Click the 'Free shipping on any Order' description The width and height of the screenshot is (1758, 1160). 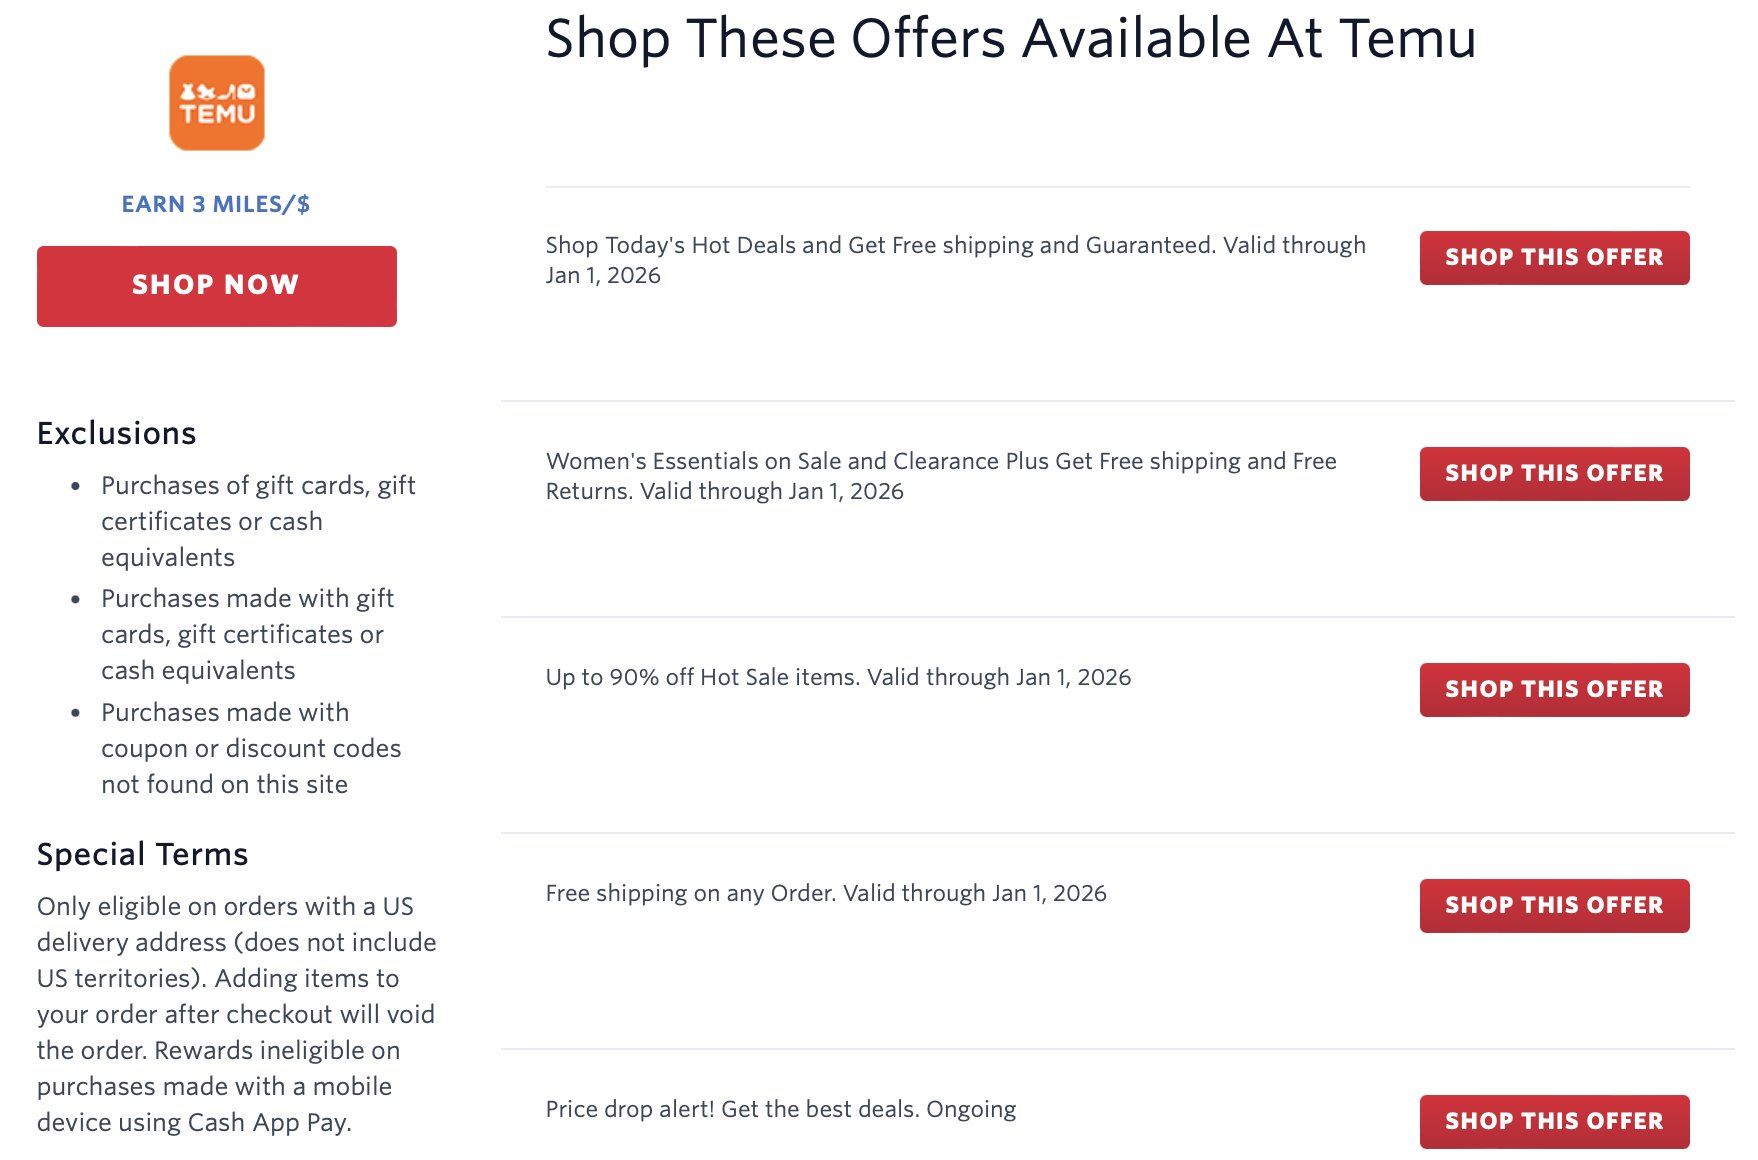pyautogui.click(x=826, y=893)
